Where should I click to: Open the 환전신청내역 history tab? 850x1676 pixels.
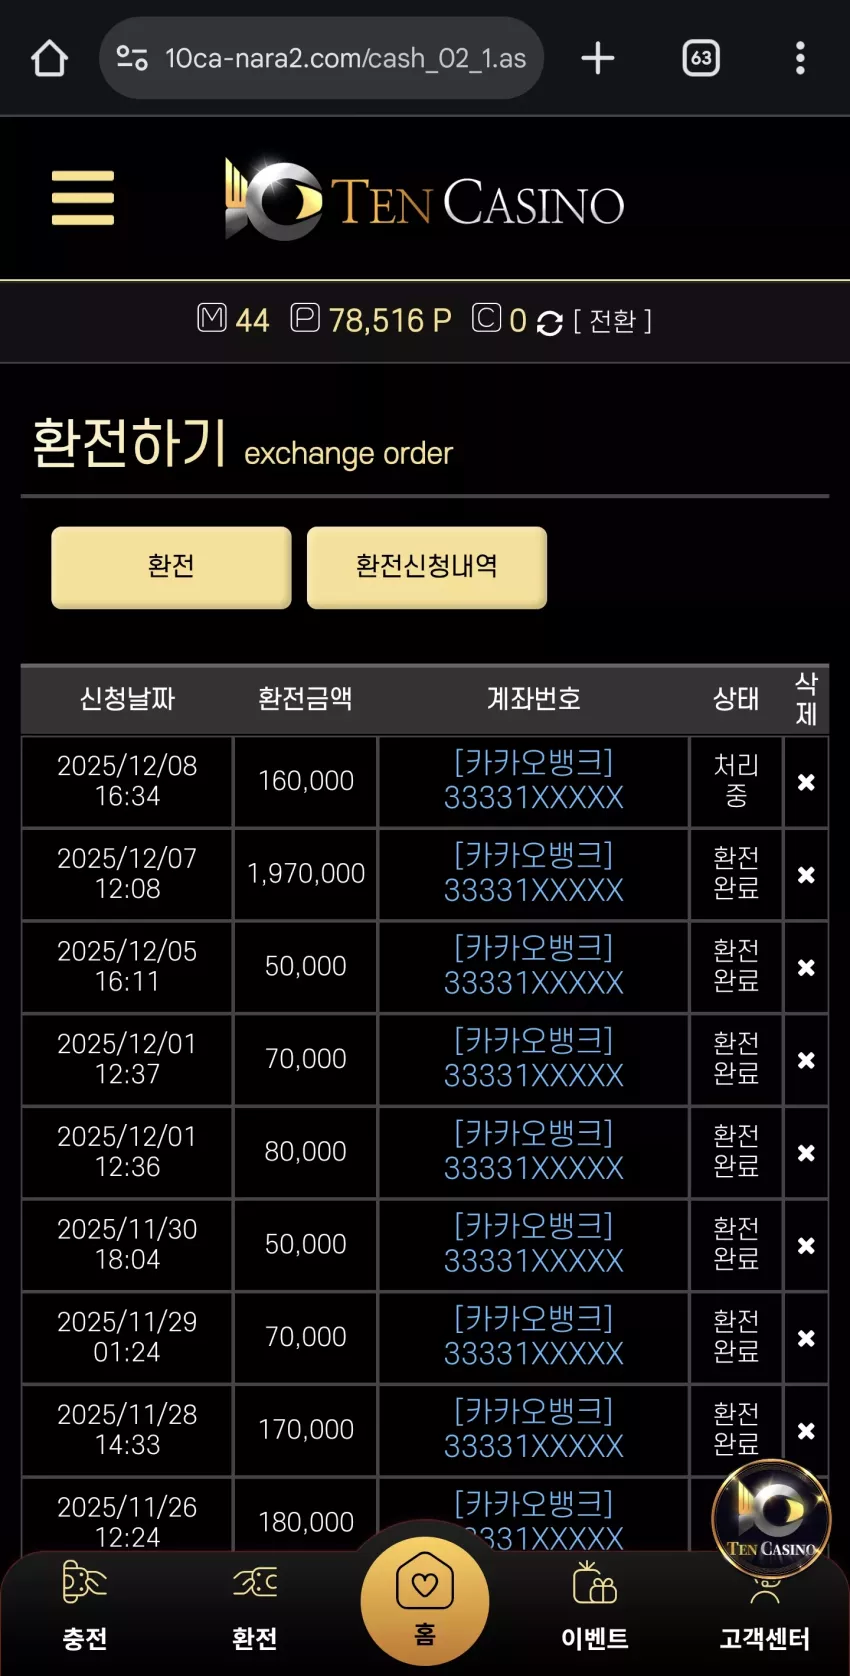427,567
